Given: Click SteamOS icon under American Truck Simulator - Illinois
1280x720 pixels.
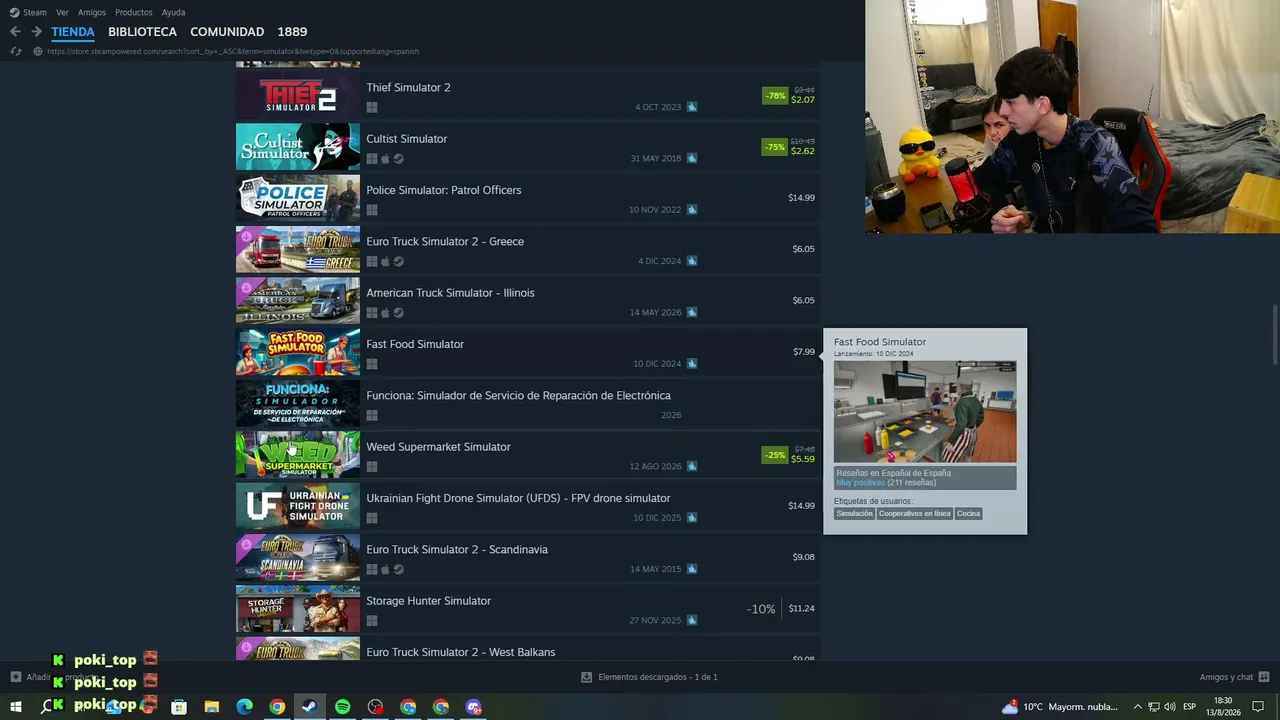Looking at the screenshot, I should [398, 313].
